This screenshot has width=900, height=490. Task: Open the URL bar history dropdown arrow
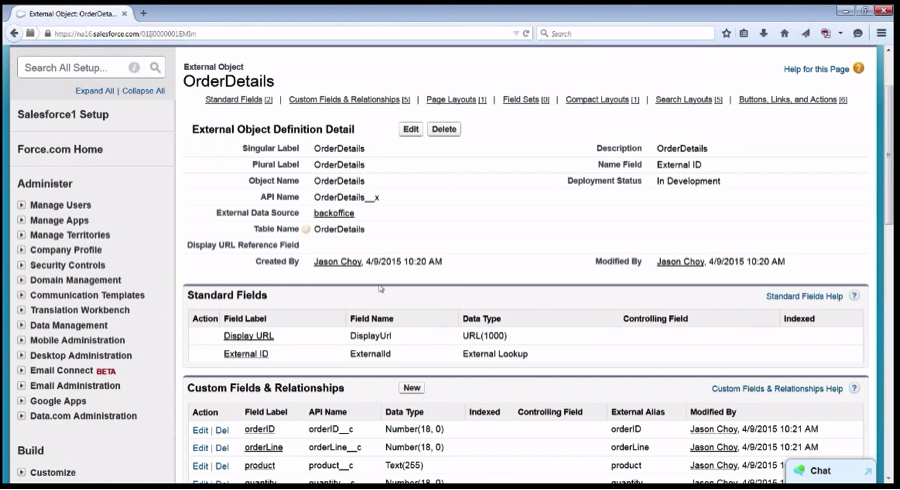tap(515, 34)
